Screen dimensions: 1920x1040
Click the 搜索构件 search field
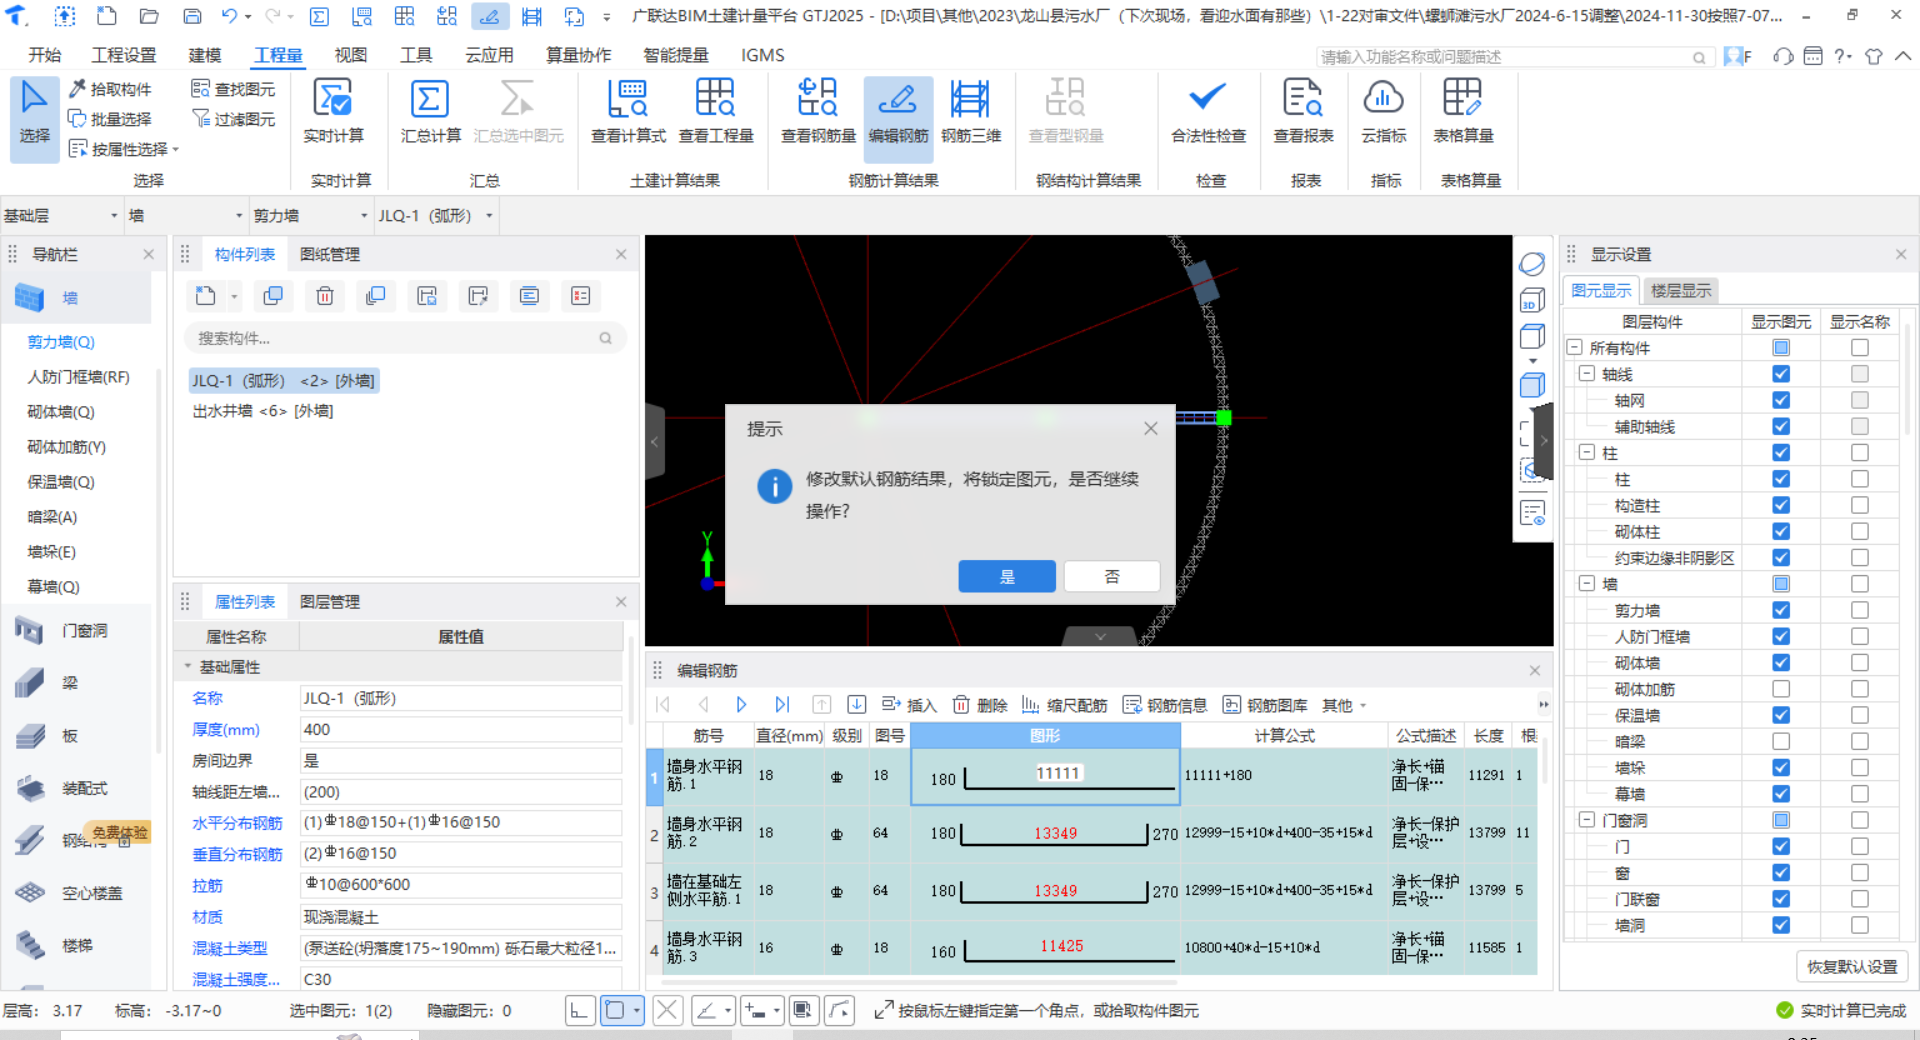(x=405, y=338)
